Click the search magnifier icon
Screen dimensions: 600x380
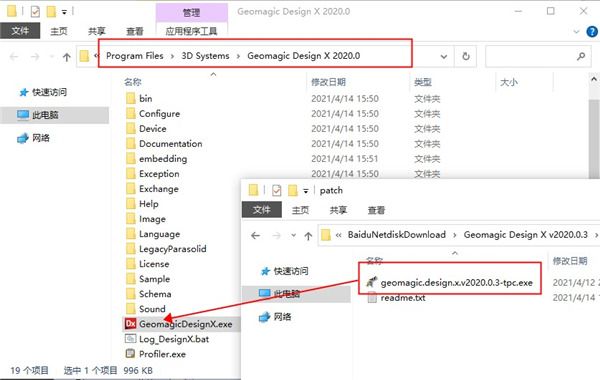(x=581, y=56)
